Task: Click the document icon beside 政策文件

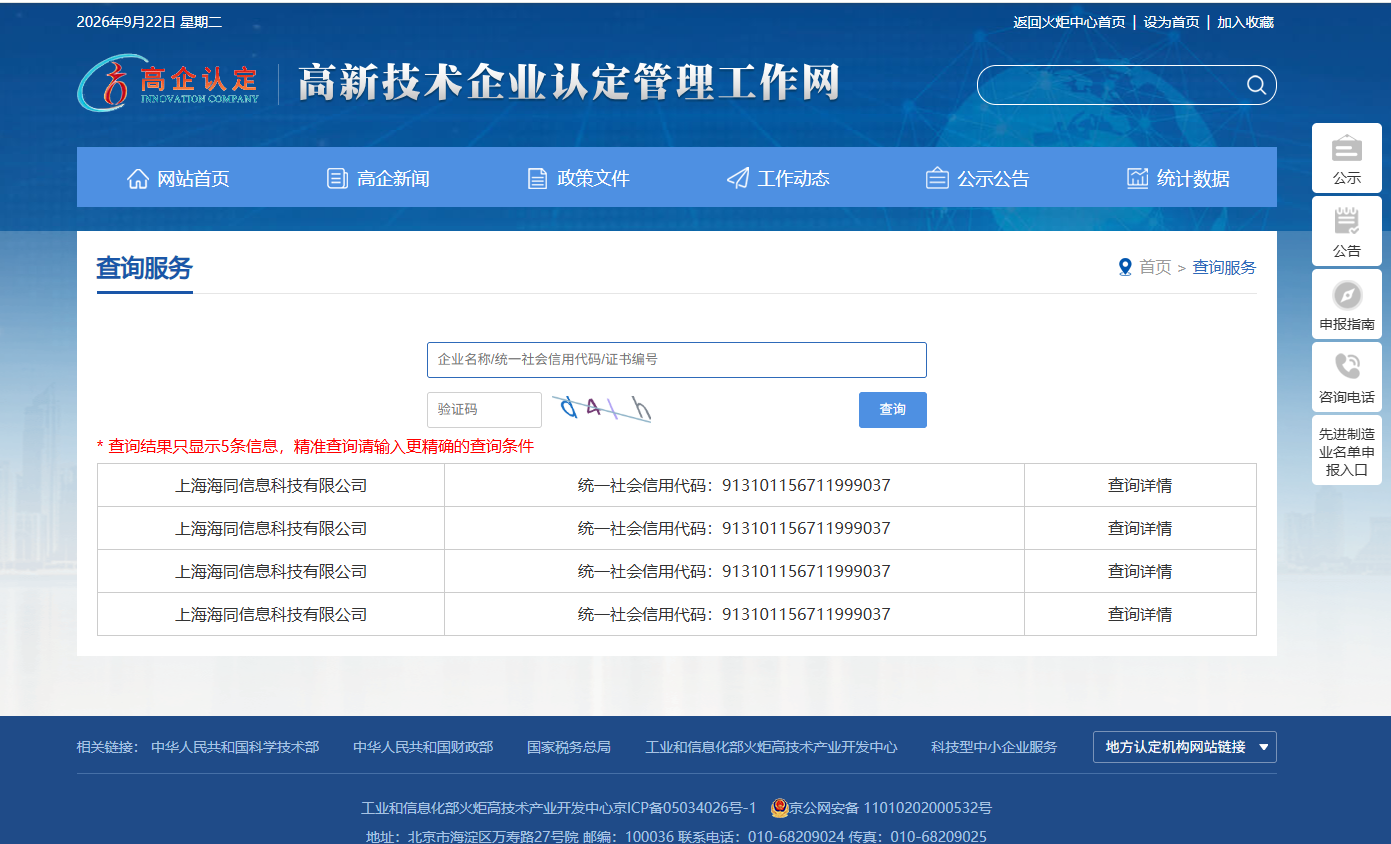Action: [x=537, y=178]
